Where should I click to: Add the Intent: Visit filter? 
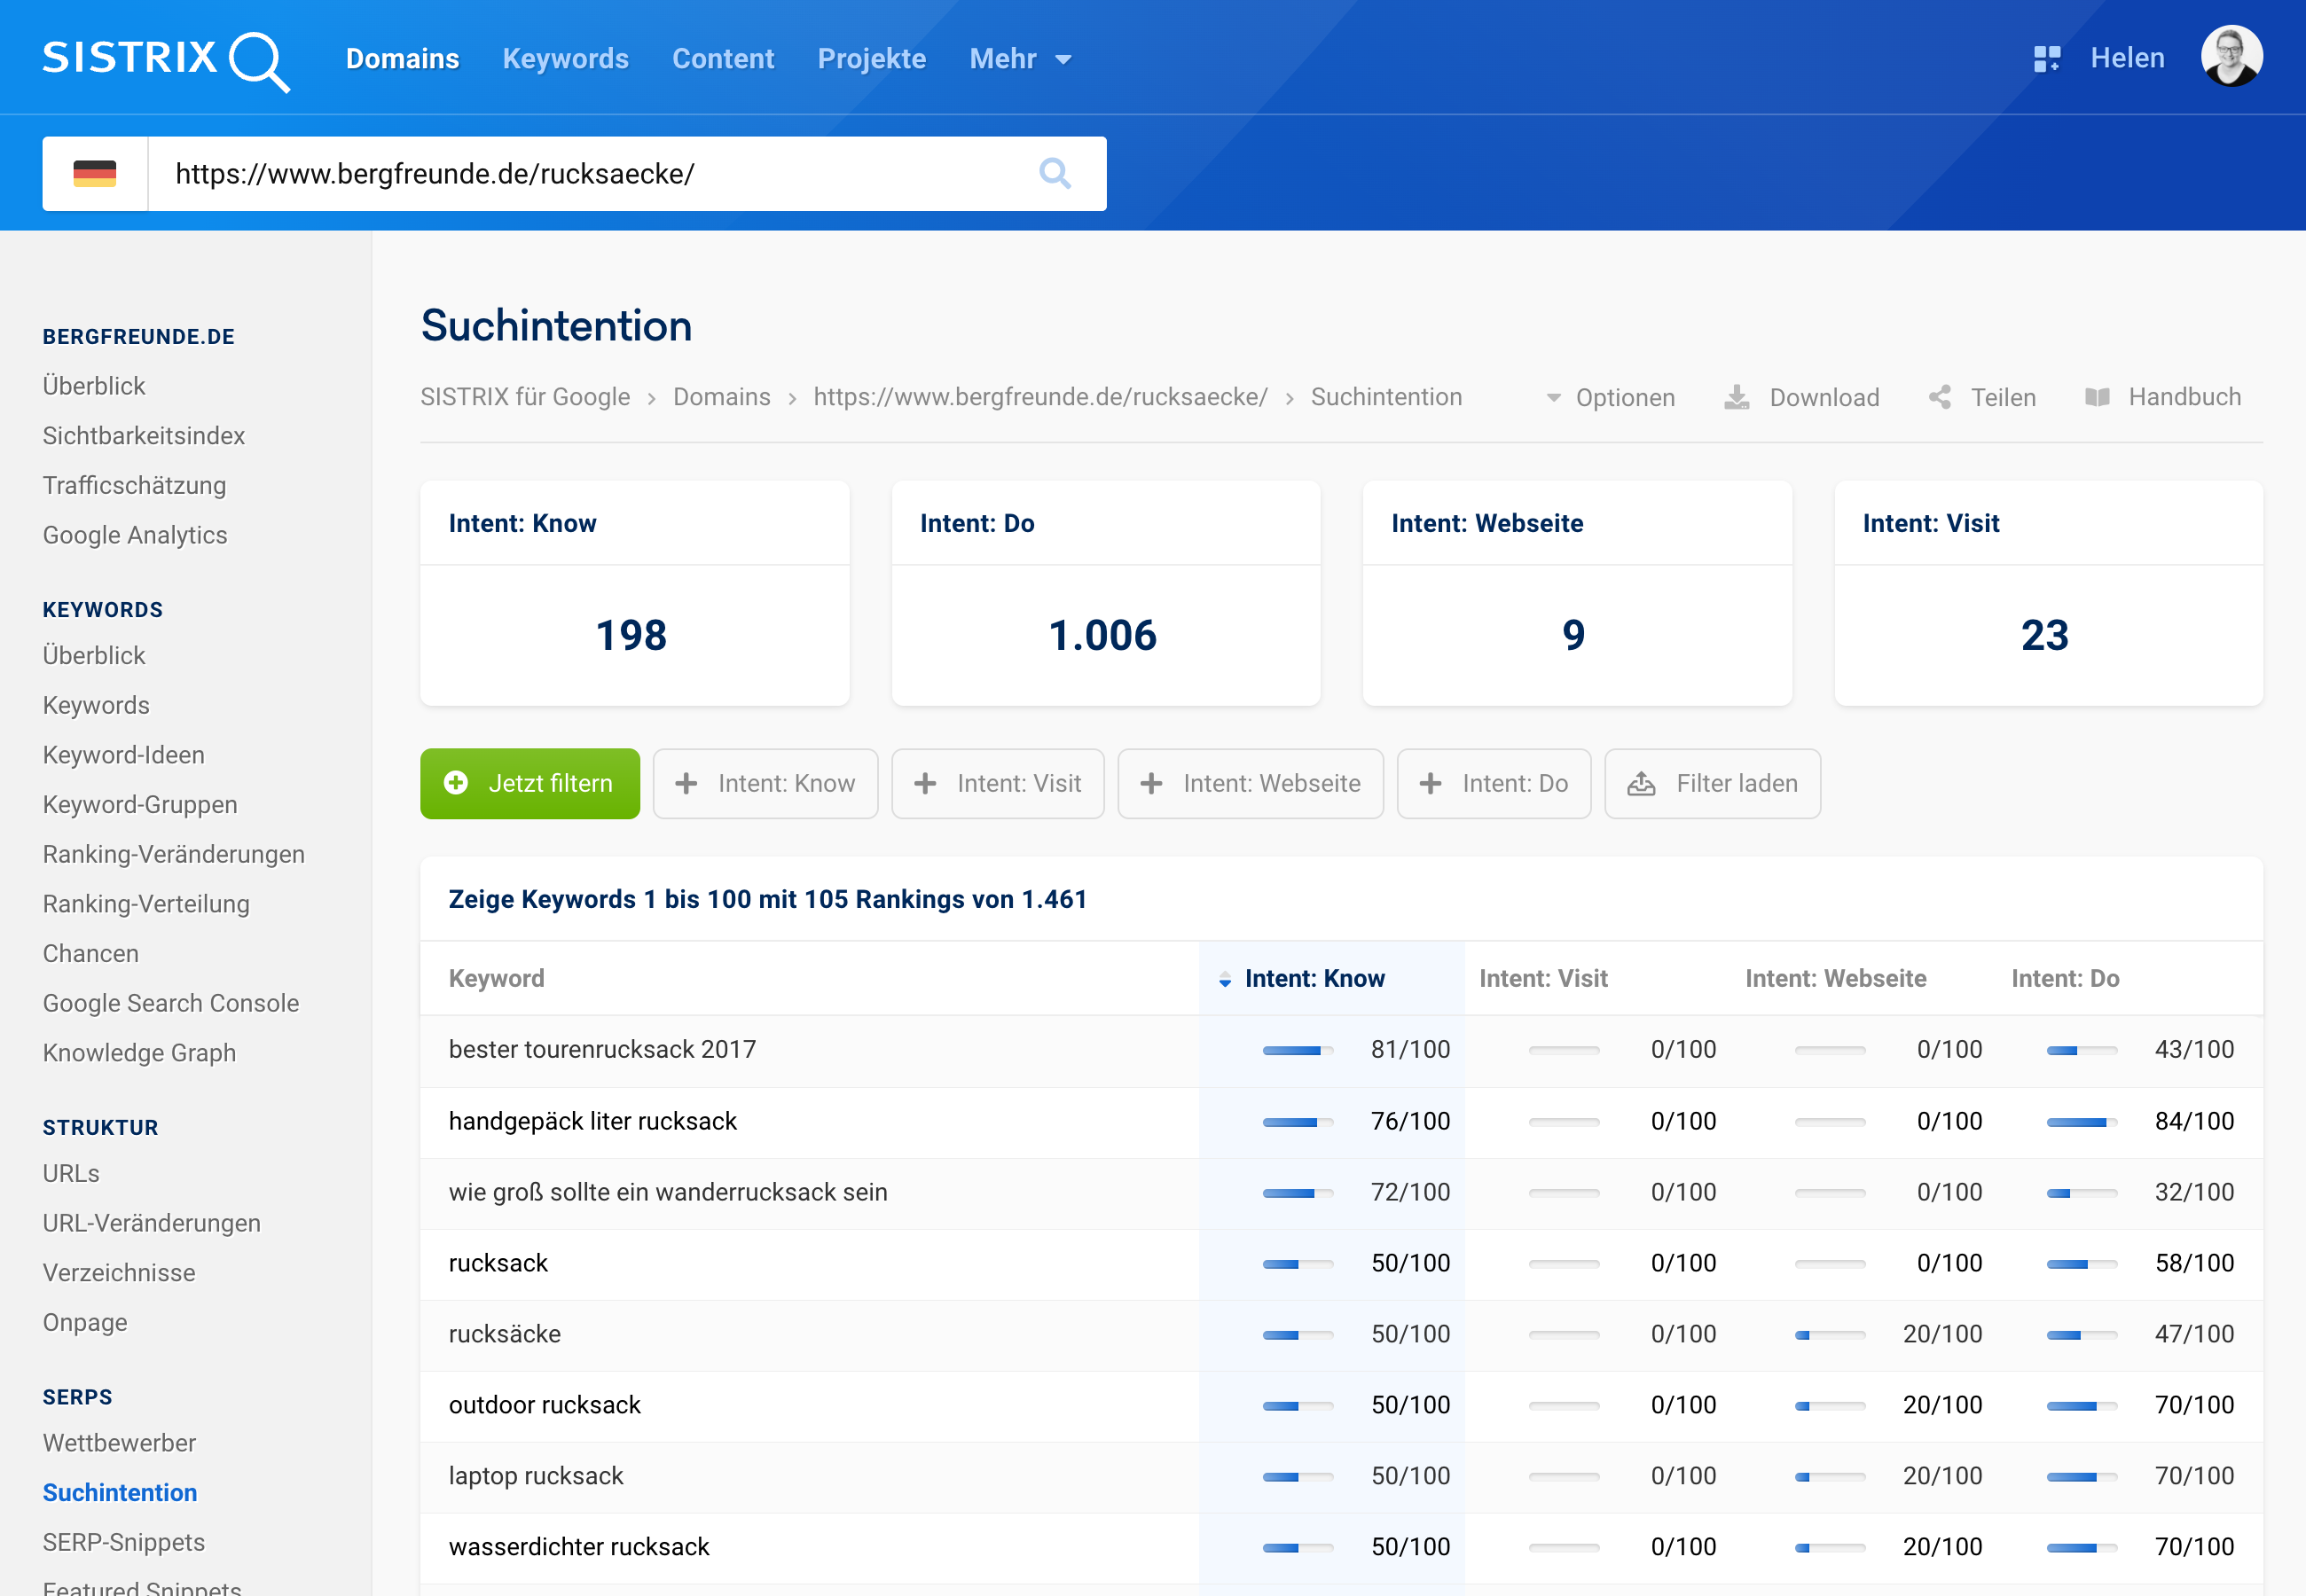[998, 784]
